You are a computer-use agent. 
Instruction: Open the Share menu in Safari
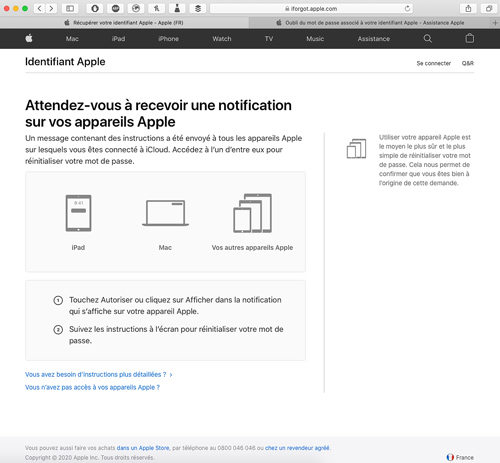click(468, 8)
